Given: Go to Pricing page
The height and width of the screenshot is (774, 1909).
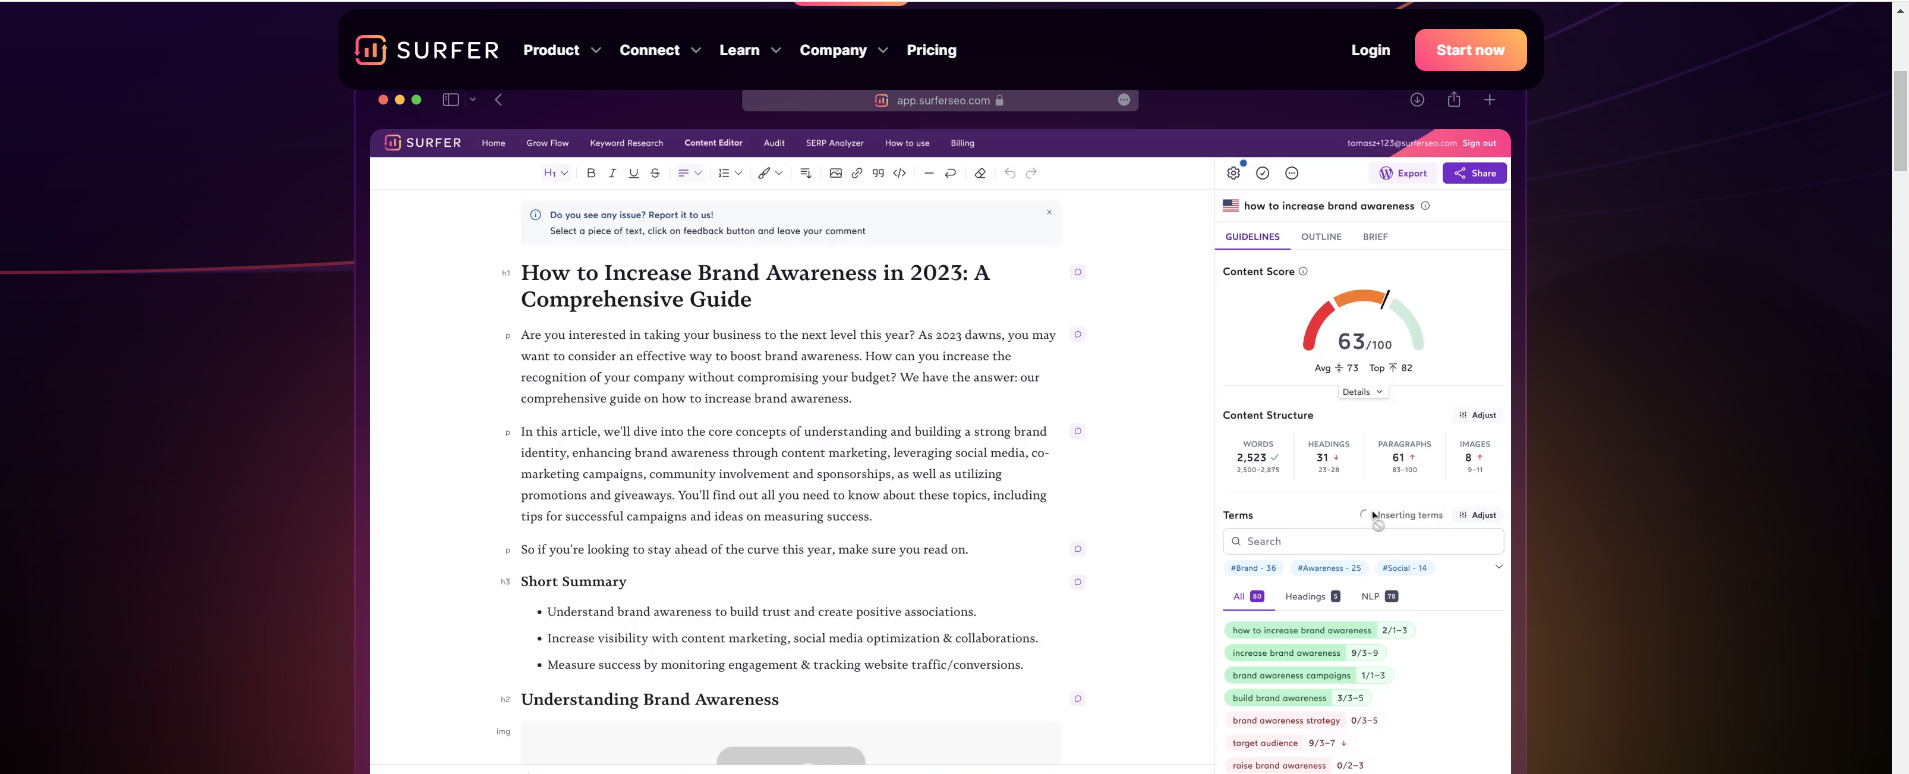Looking at the screenshot, I should (931, 50).
